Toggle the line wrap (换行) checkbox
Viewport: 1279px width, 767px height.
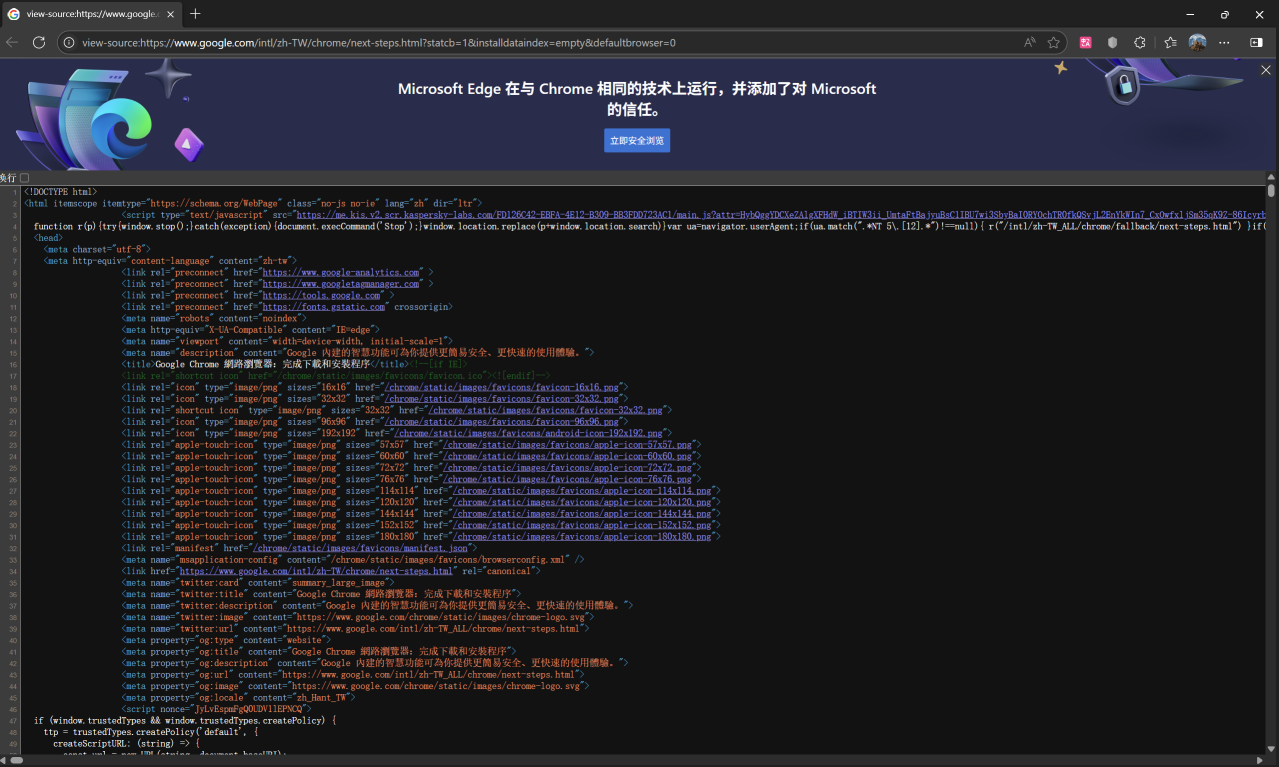pos(24,178)
